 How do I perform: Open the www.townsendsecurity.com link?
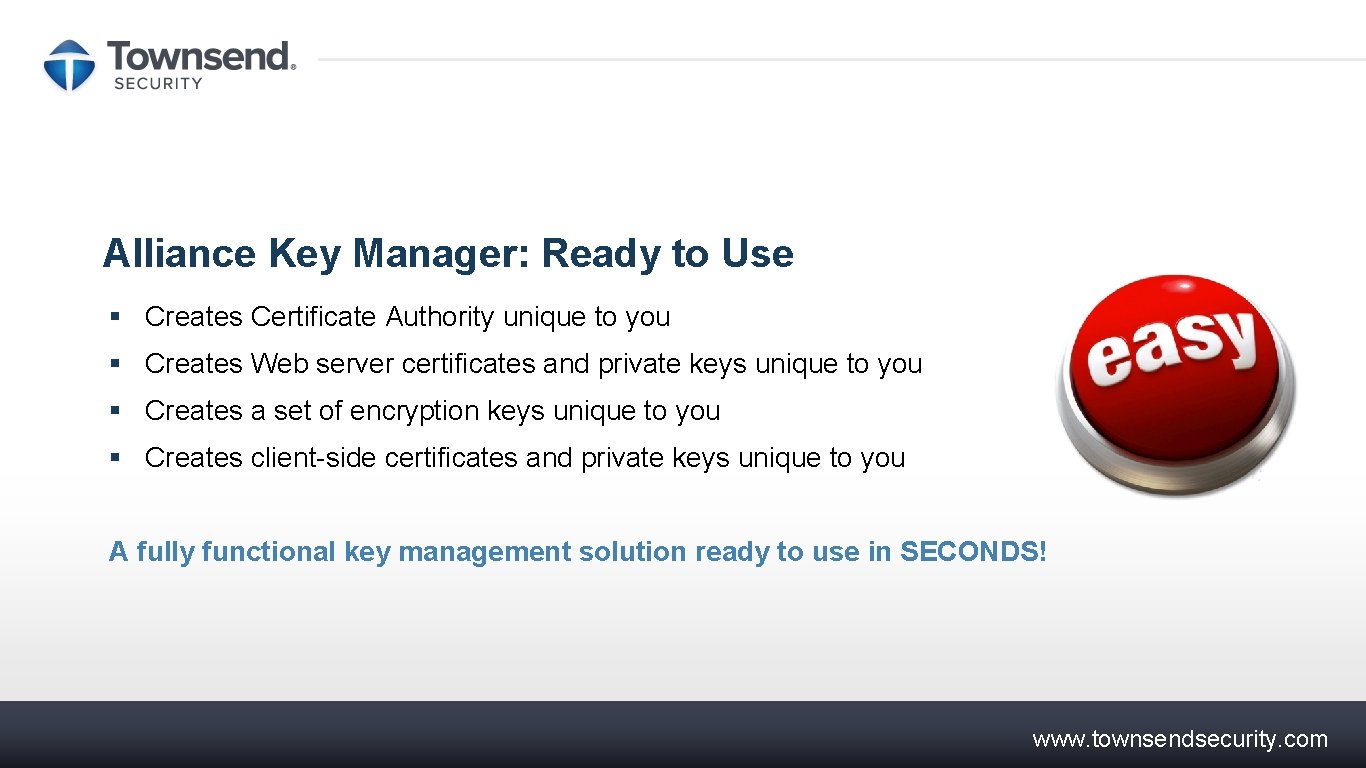point(1180,739)
